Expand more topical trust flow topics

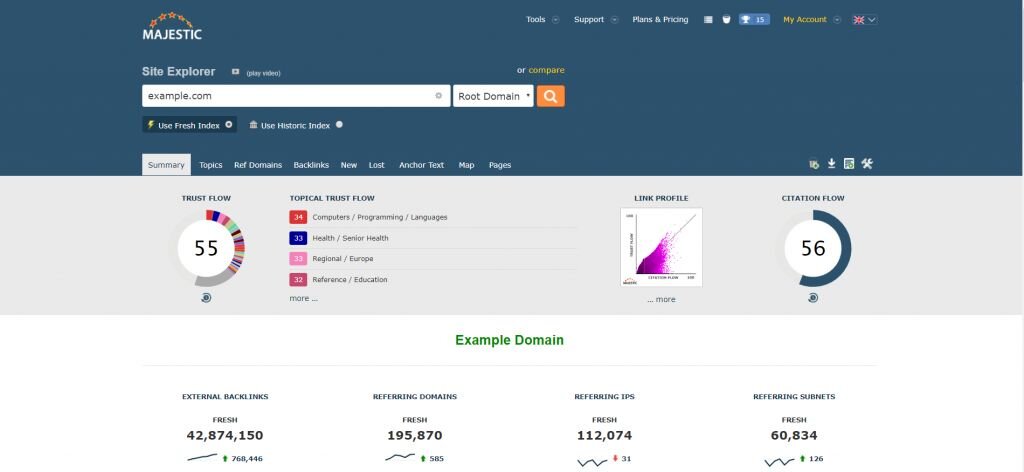303,298
